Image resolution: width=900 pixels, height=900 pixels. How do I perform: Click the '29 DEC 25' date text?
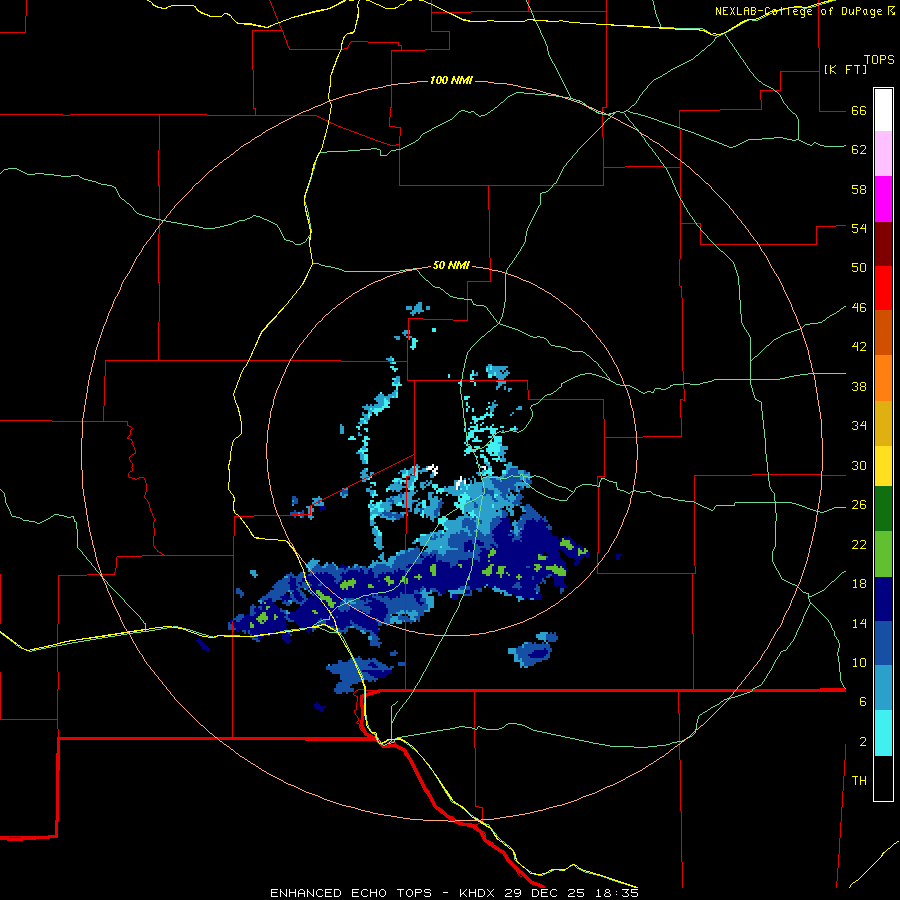pyautogui.click(x=545, y=893)
